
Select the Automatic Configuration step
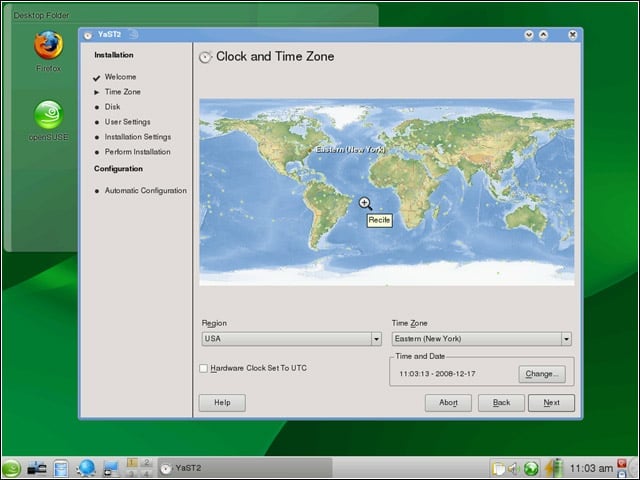tap(146, 191)
